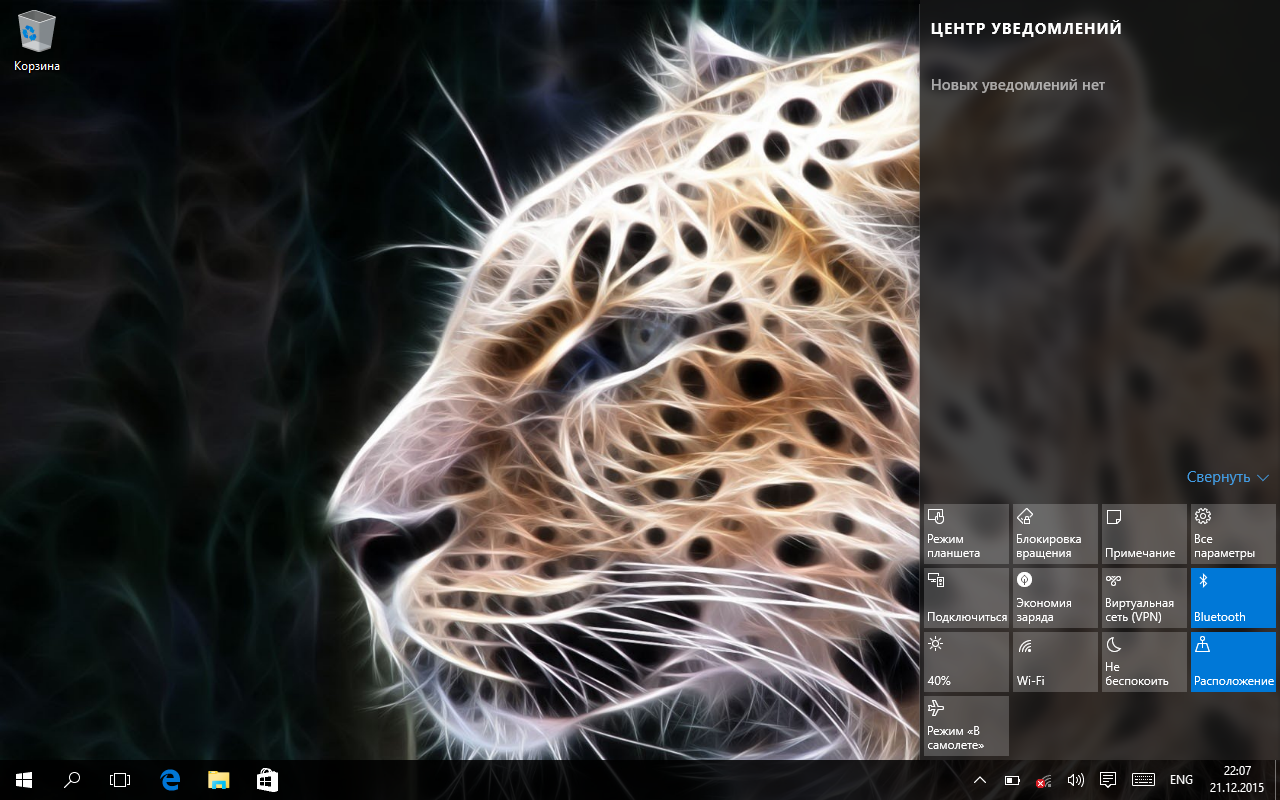Image resolution: width=1280 pixels, height=800 pixels.
Task: Open the touch keyboard tray icon
Action: pyautogui.click(x=1144, y=780)
